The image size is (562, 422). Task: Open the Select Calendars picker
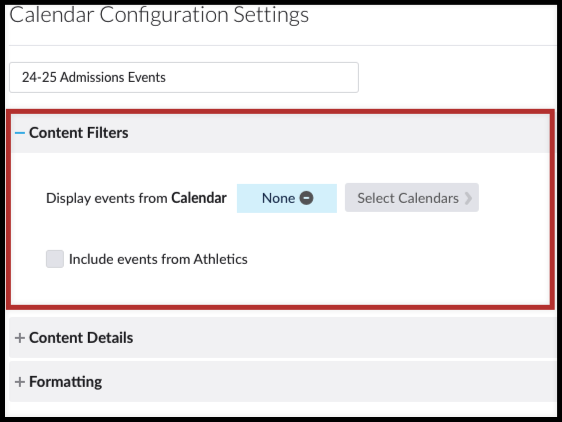click(412, 198)
